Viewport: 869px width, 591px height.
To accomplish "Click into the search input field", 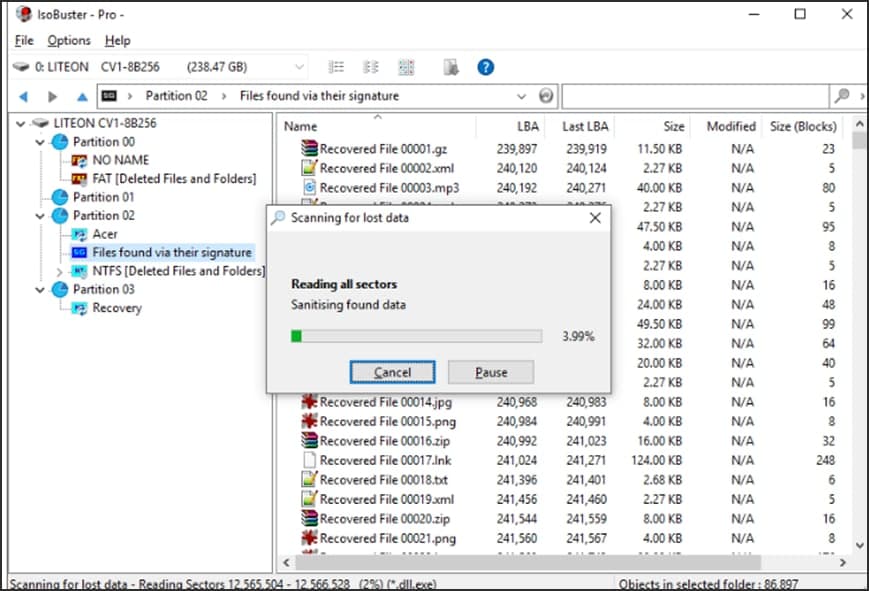I will click(x=695, y=96).
